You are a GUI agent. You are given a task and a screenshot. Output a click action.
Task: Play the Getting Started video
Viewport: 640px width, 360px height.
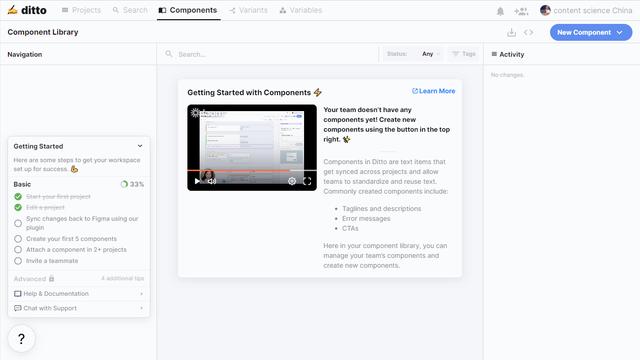tap(197, 181)
